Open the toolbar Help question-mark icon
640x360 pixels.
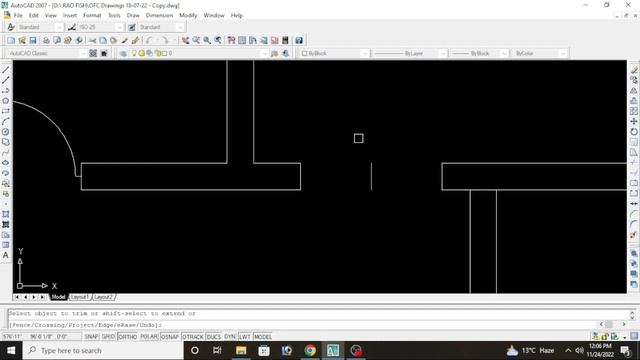point(299,40)
